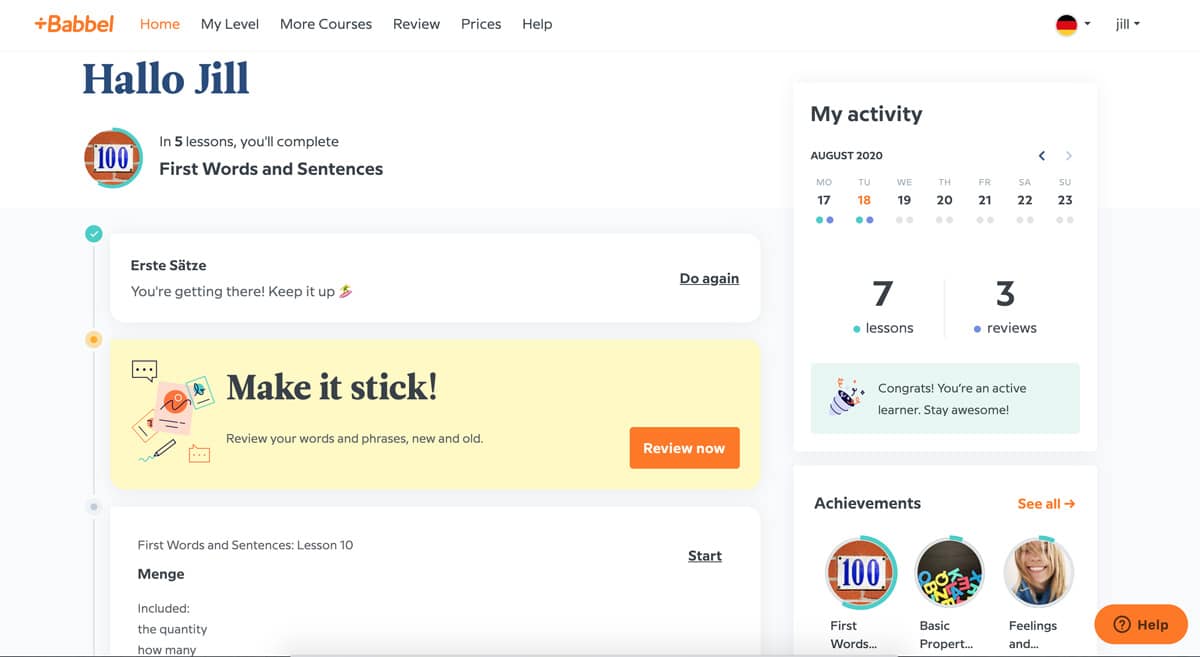This screenshot has height=657, width=1200.
Task: Click the My activity heading
Action: [866, 114]
